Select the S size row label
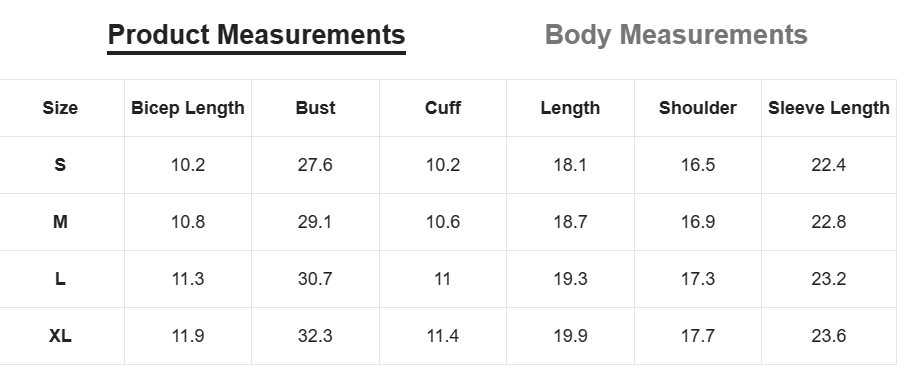This screenshot has width=912, height=369. [60, 165]
